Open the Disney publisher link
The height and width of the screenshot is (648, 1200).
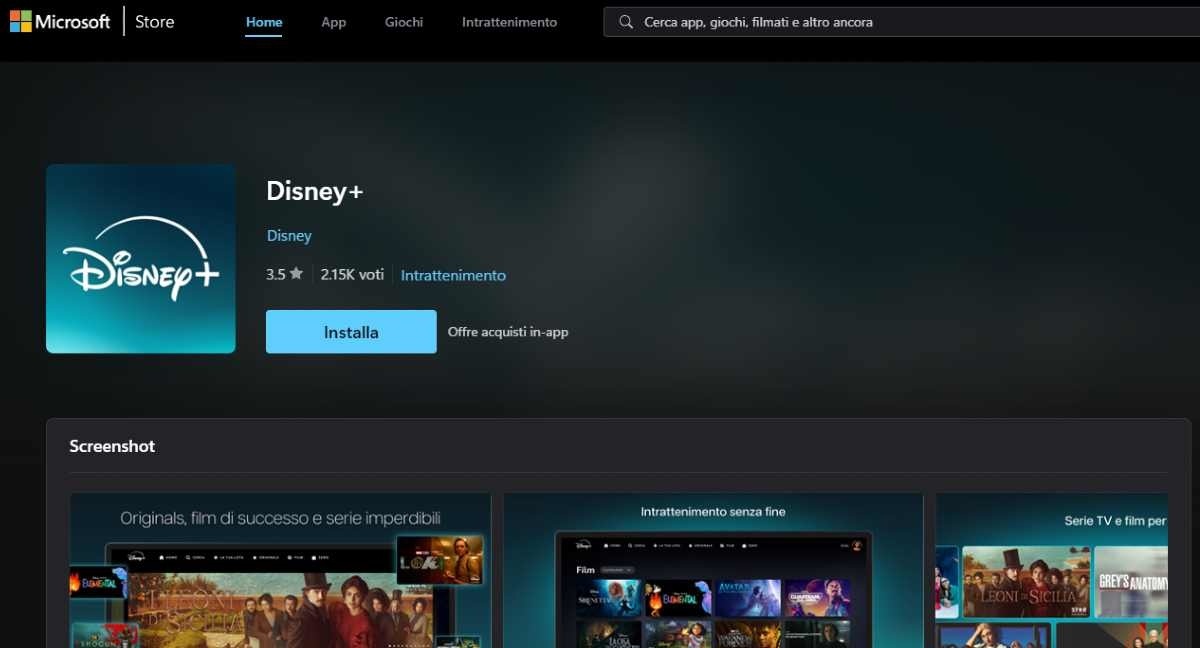click(x=289, y=236)
